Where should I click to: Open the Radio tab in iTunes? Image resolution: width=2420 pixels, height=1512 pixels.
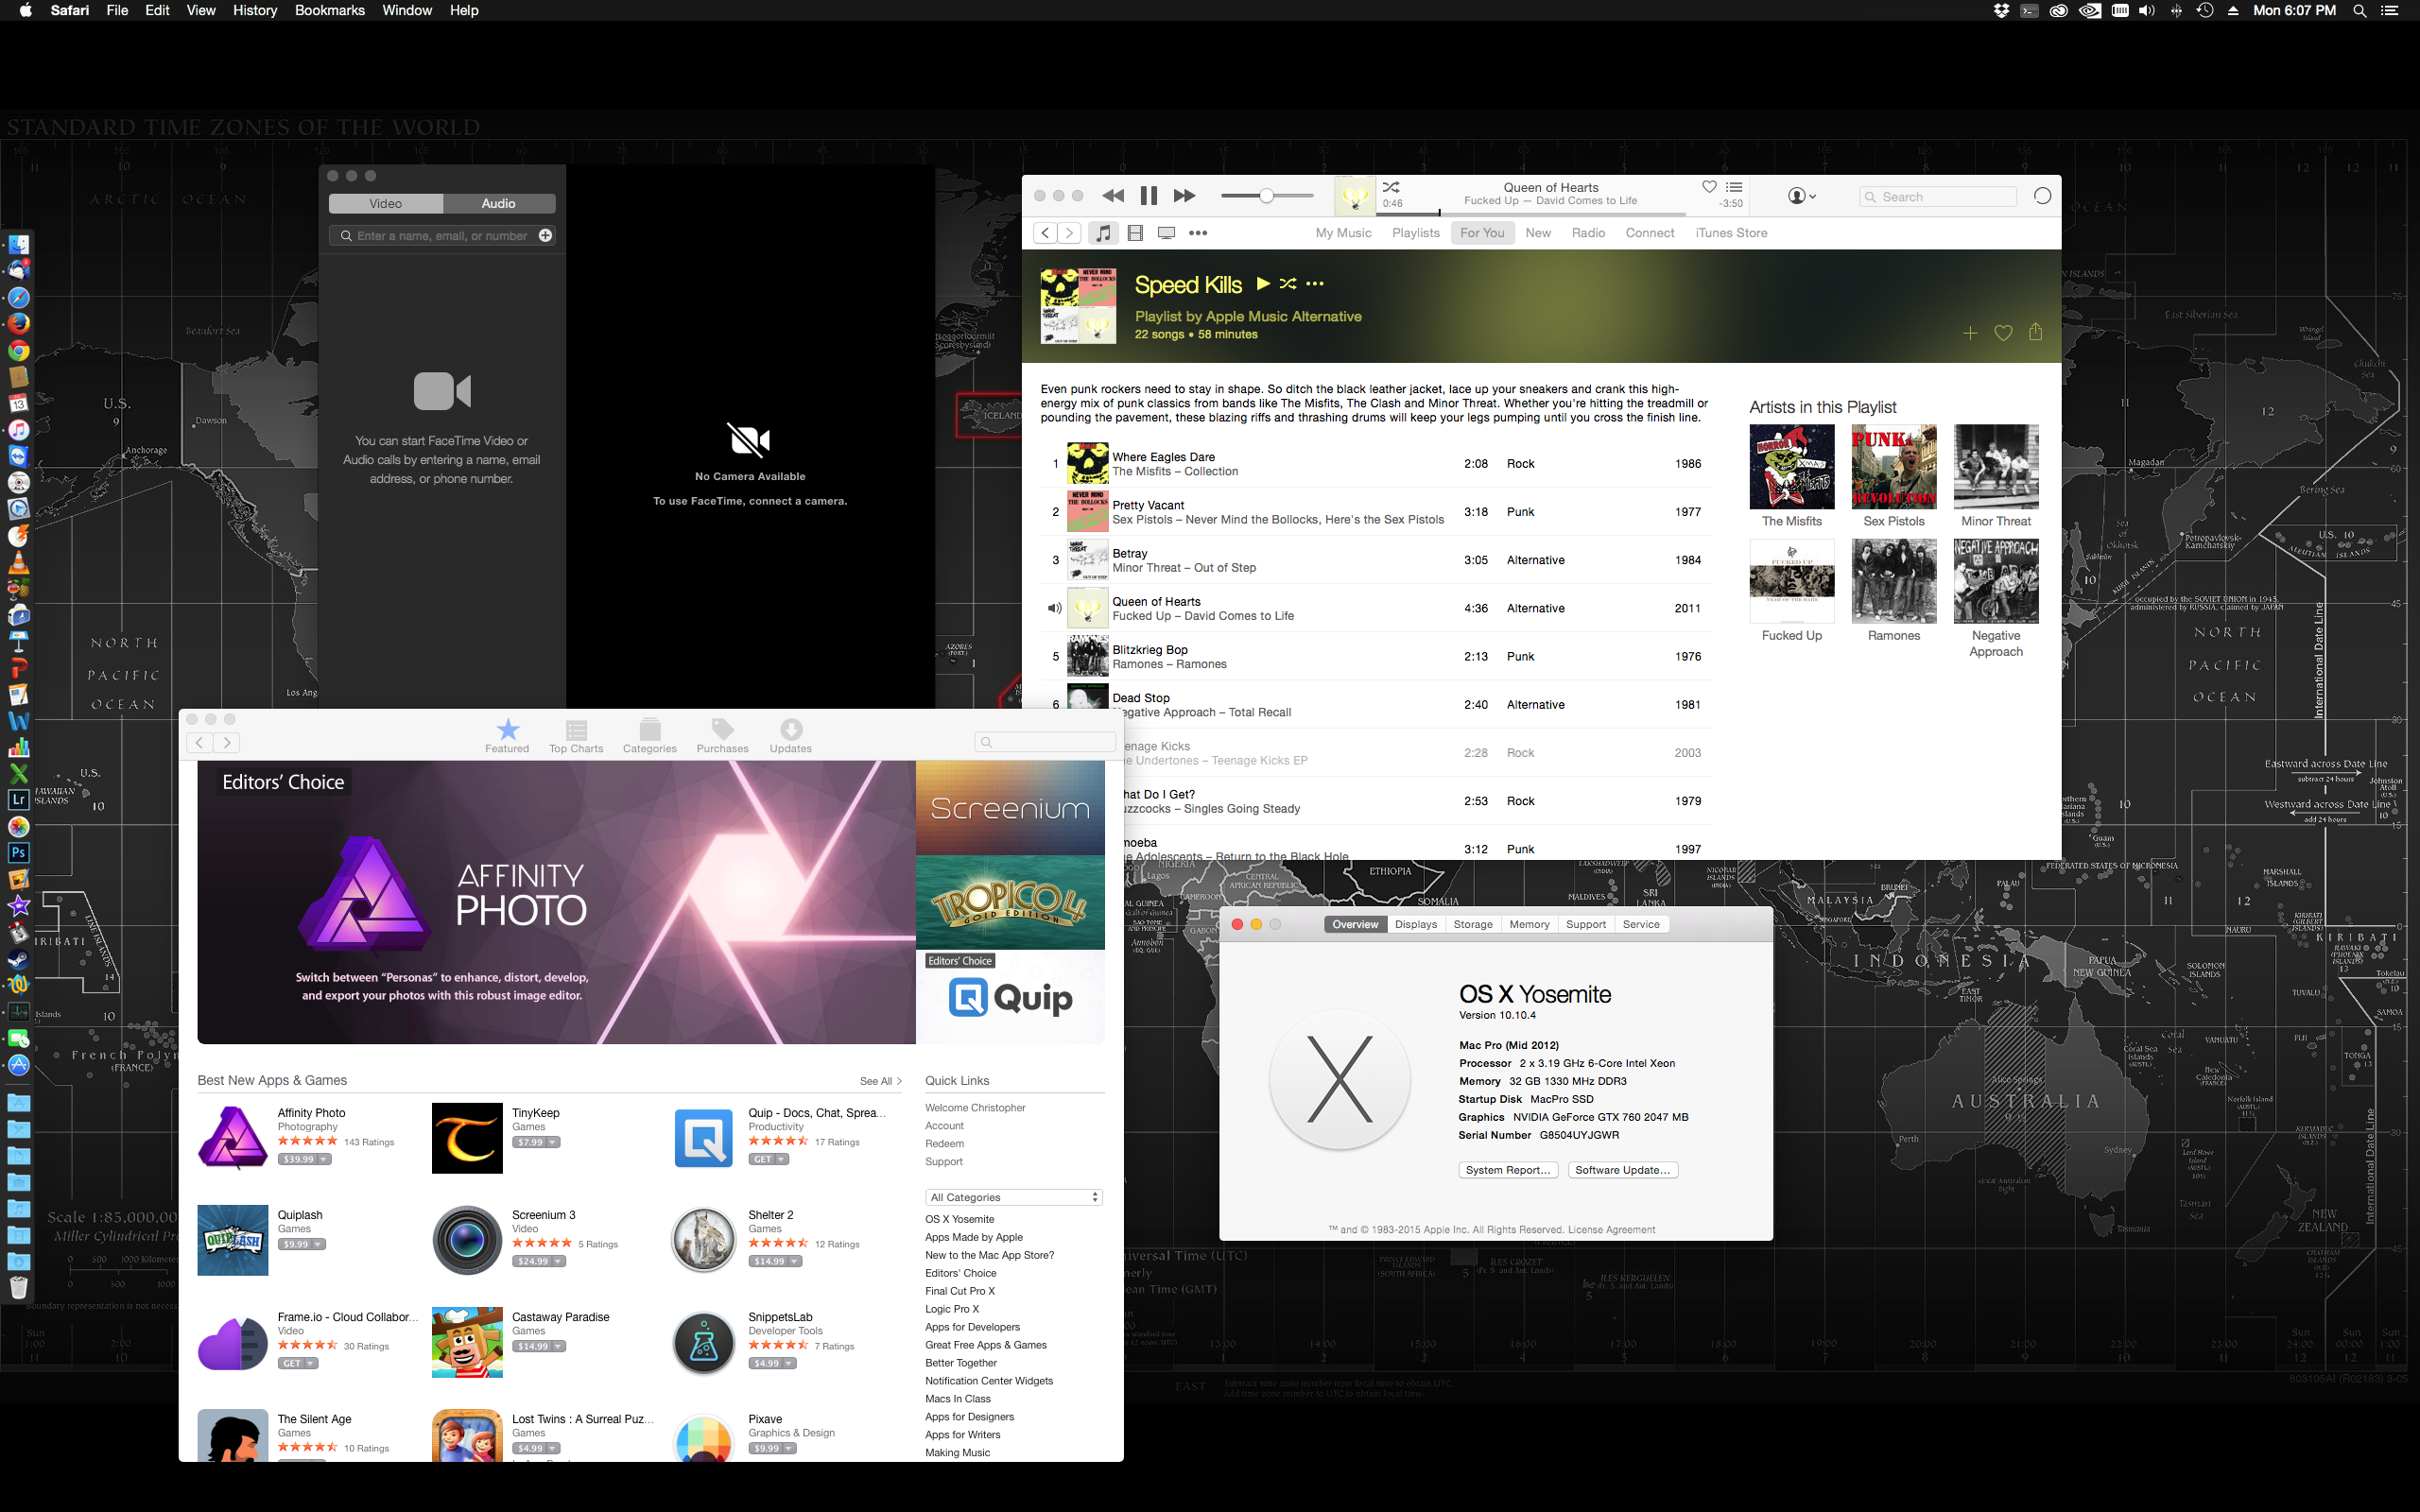click(x=1588, y=233)
